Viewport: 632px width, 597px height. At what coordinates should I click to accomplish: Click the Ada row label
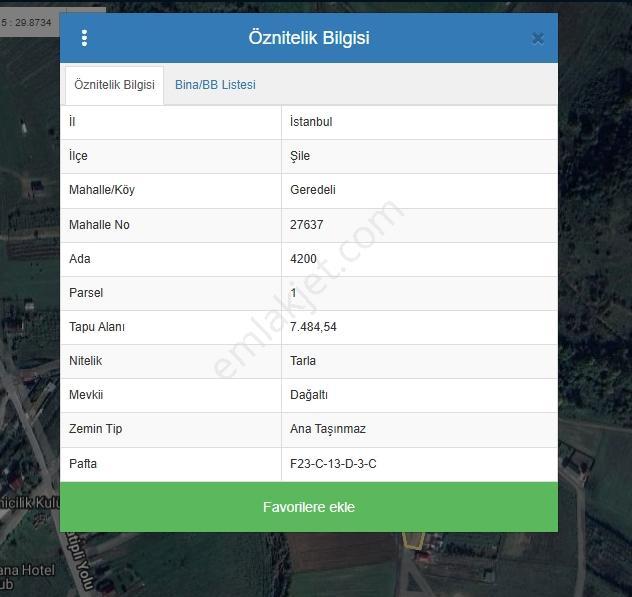pyautogui.click(x=79, y=259)
